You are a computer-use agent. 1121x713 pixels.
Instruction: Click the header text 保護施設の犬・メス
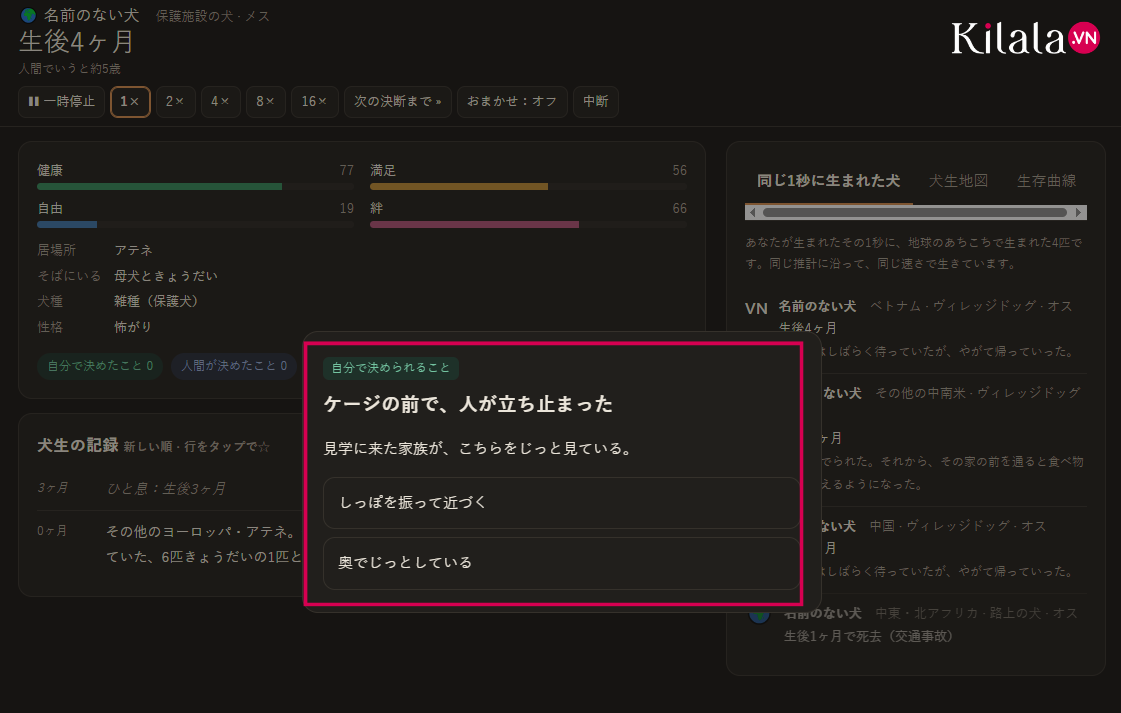tap(213, 16)
